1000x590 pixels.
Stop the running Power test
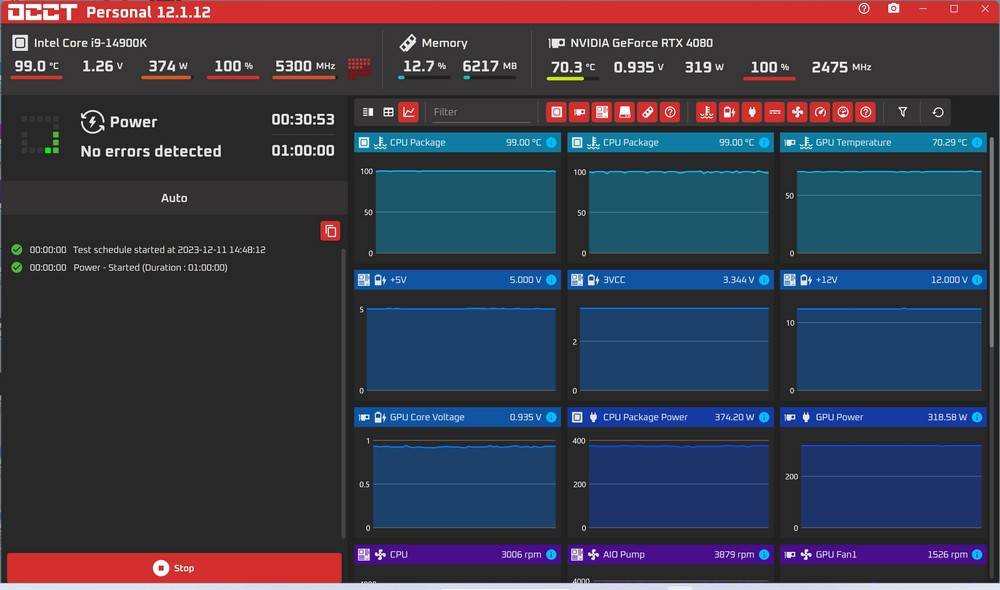coord(174,568)
